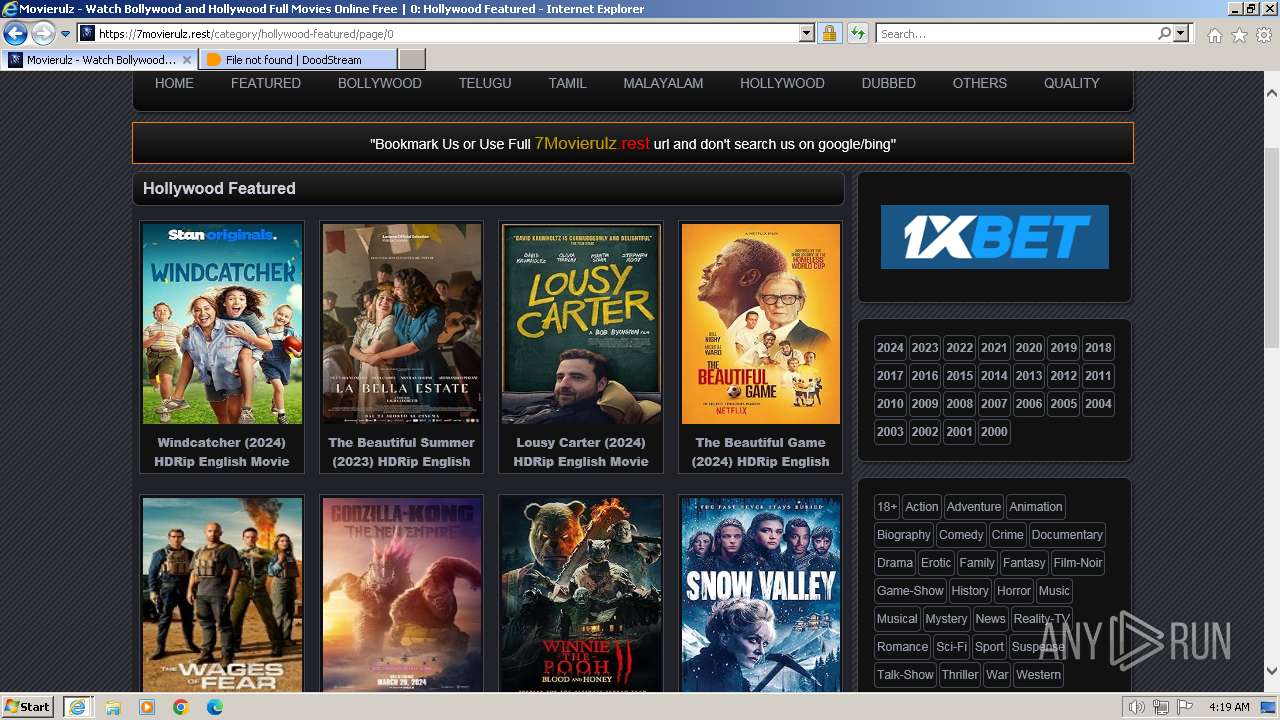Click the page scrollbar up arrow
Viewport: 1280px width, 720px height.
pos(1271,92)
